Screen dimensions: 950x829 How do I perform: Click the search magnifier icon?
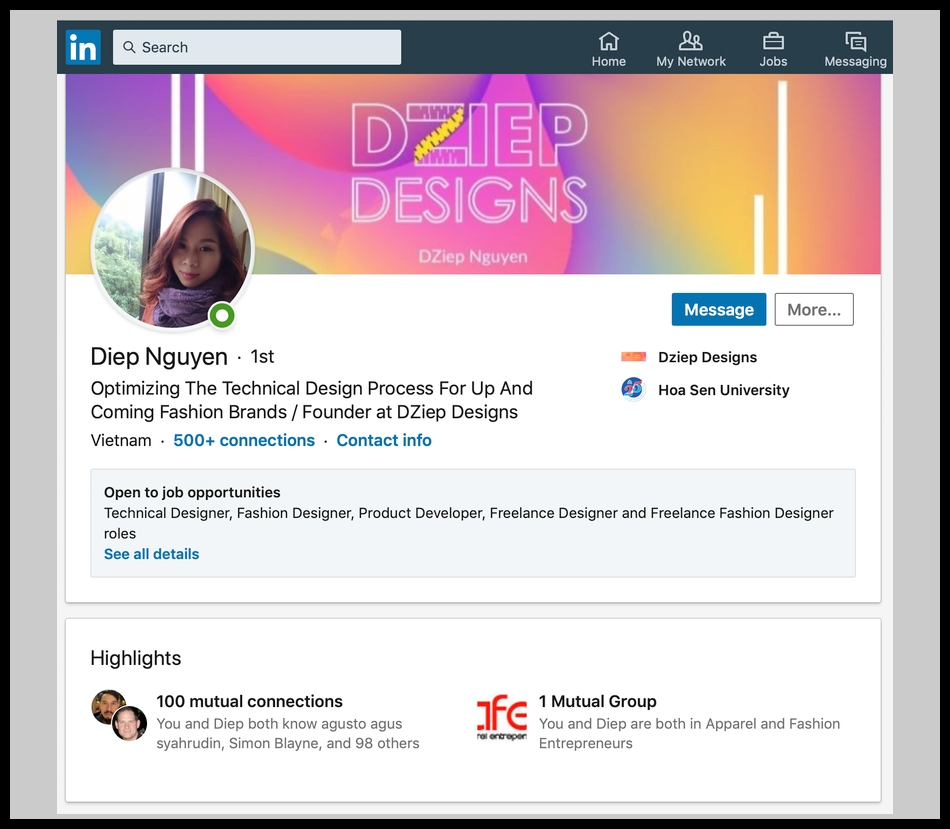click(x=129, y=47)
